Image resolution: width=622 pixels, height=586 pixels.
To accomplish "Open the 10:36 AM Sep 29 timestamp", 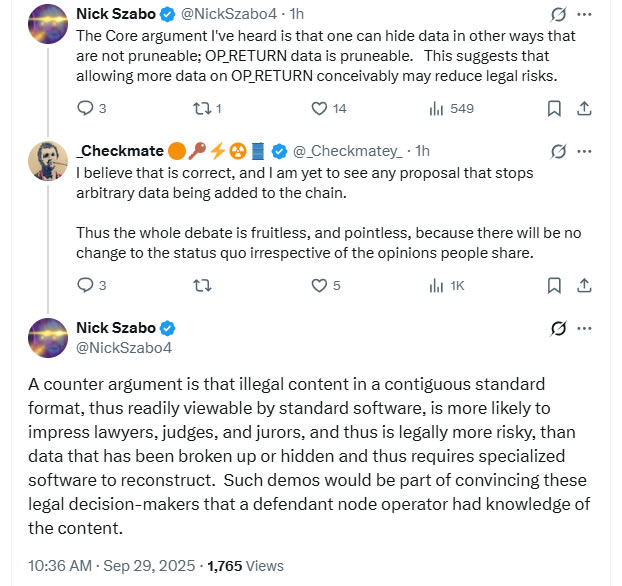I will [x=102, y=565].
